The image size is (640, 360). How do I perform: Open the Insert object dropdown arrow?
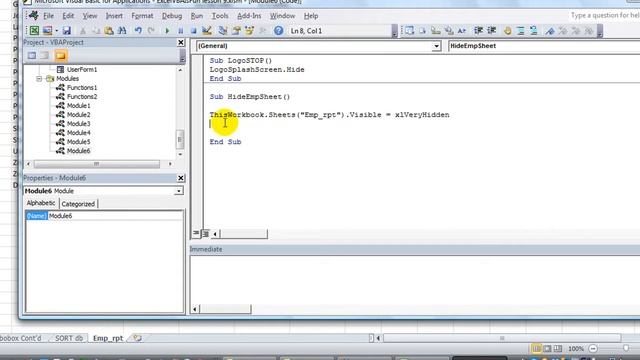(57, 31)
